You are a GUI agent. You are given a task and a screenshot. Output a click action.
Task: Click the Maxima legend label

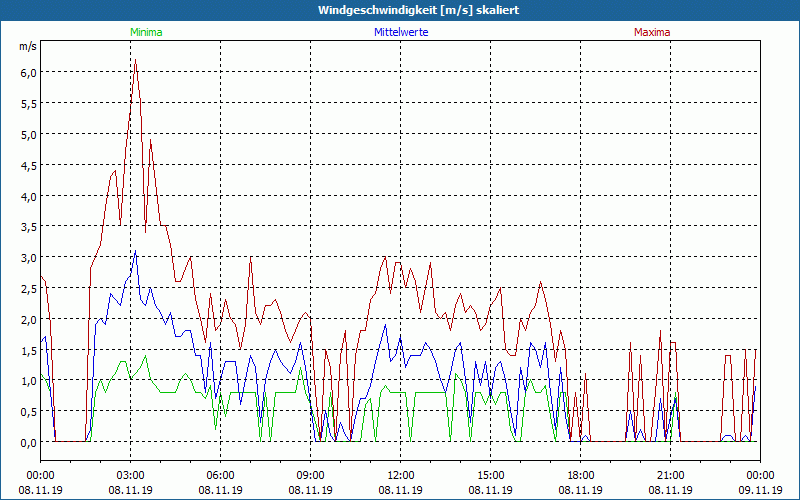click(x=652, y=32)
